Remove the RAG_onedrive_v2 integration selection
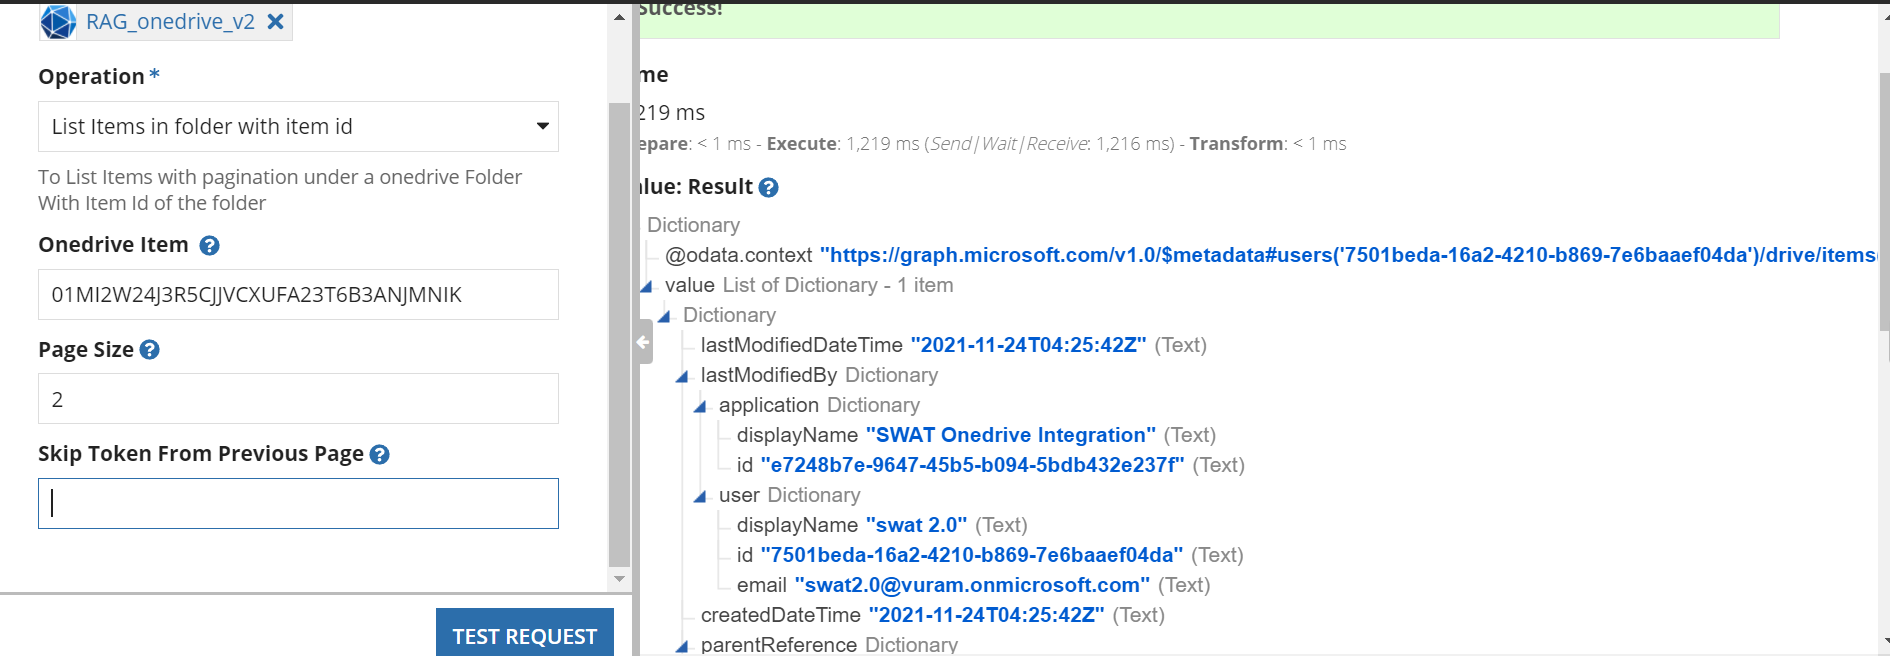The height and width of the screenshot is (656, 1890). pos(276,21)
